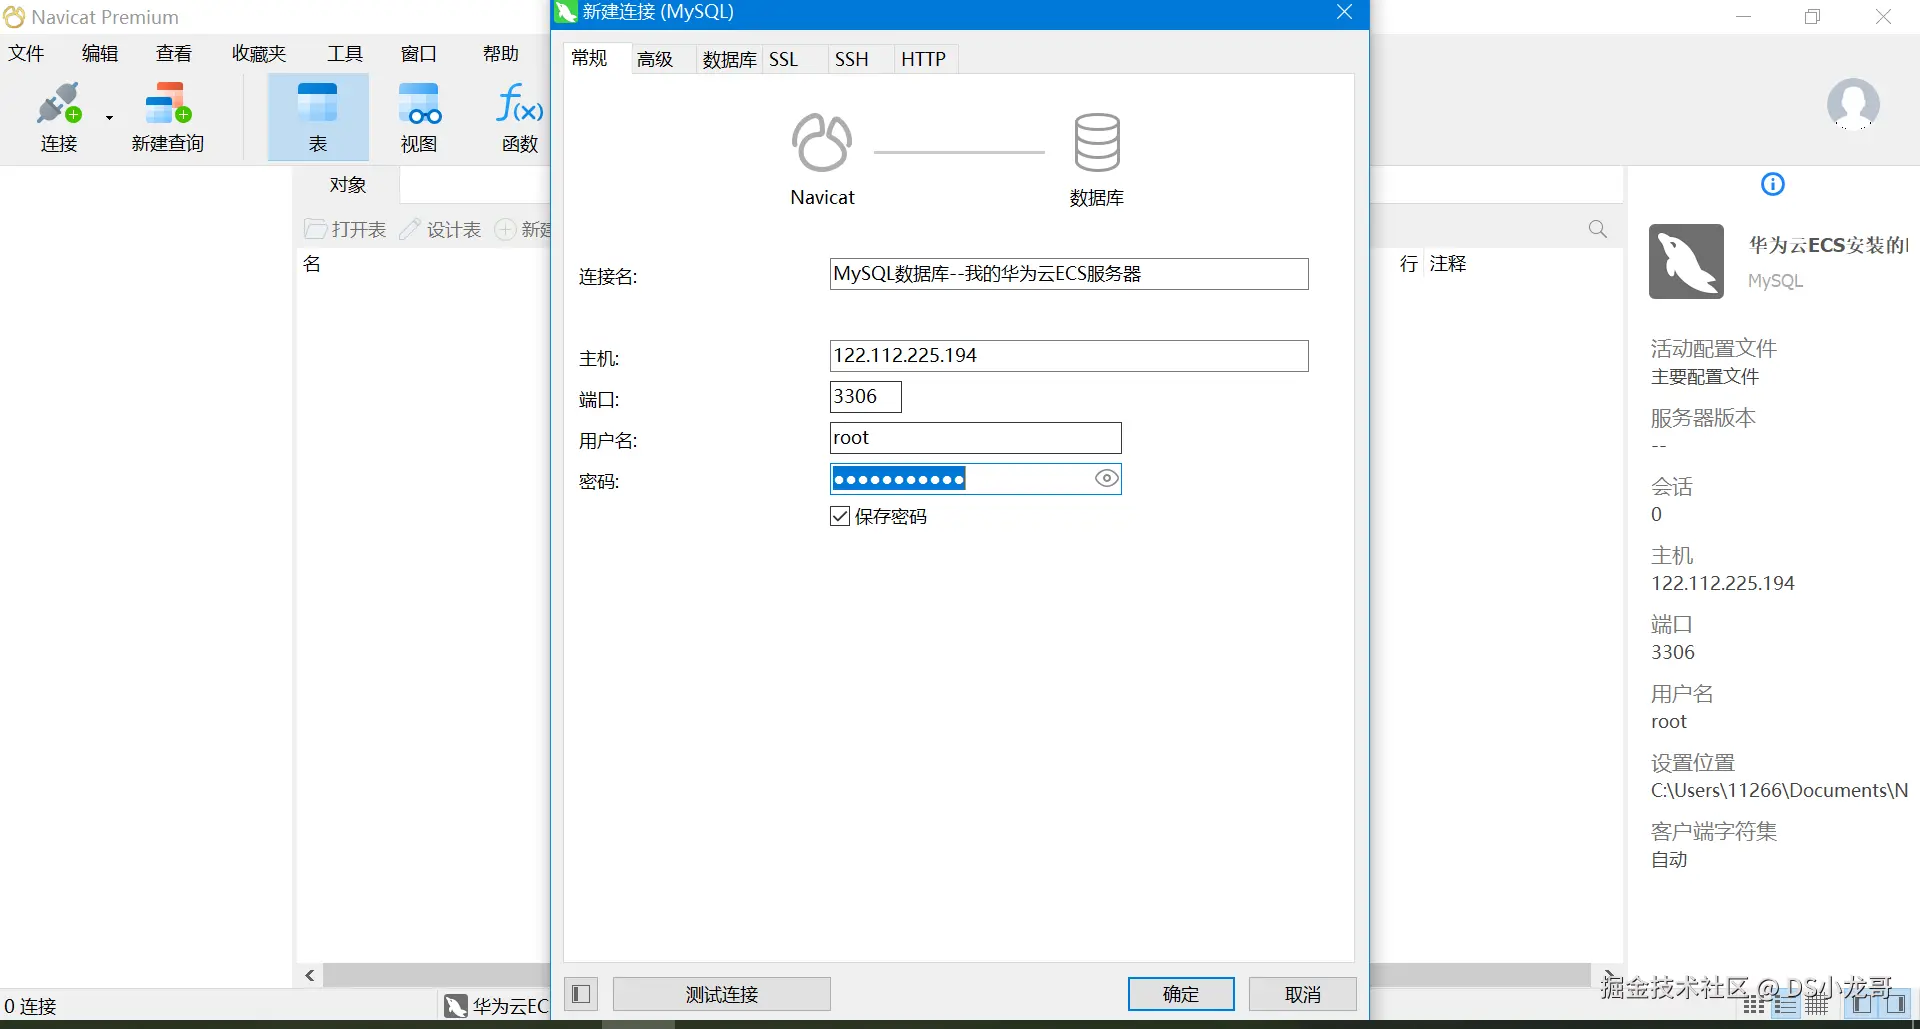Viewport: 1920px width, 1029px height.
Task: Click the database cylinder icon in dialog
Action: [x=1097, y=142]
